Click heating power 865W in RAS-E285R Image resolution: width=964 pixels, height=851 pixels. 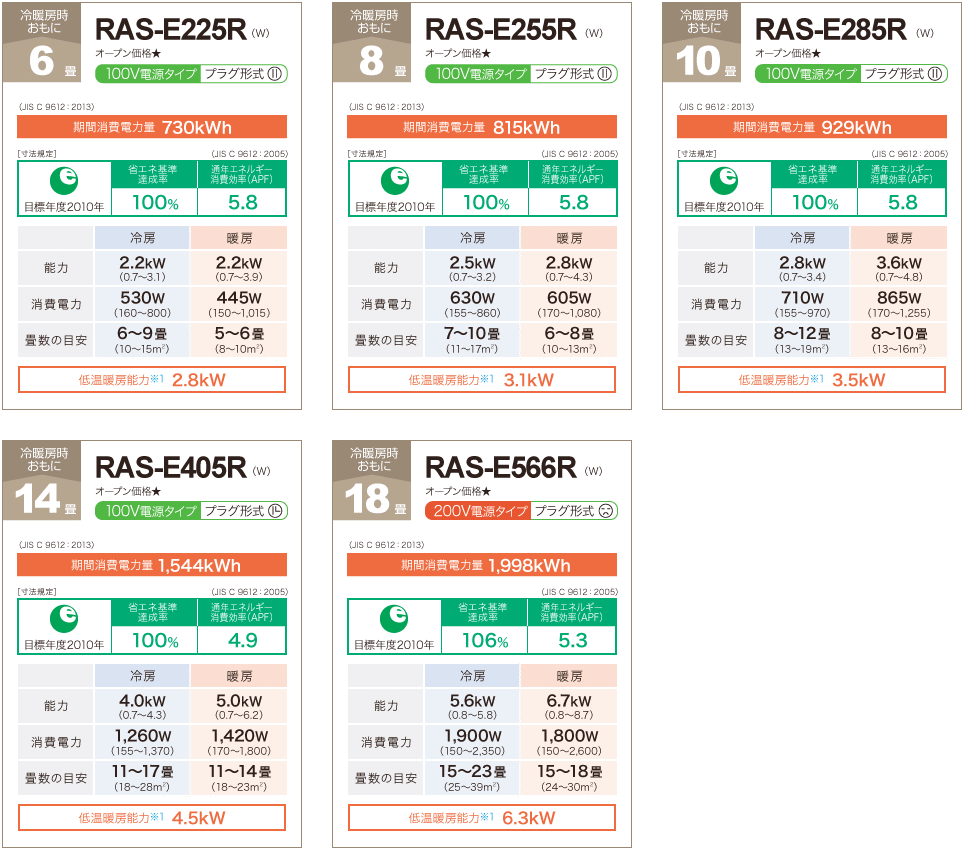pyautogui.click(x=899, y=298)
